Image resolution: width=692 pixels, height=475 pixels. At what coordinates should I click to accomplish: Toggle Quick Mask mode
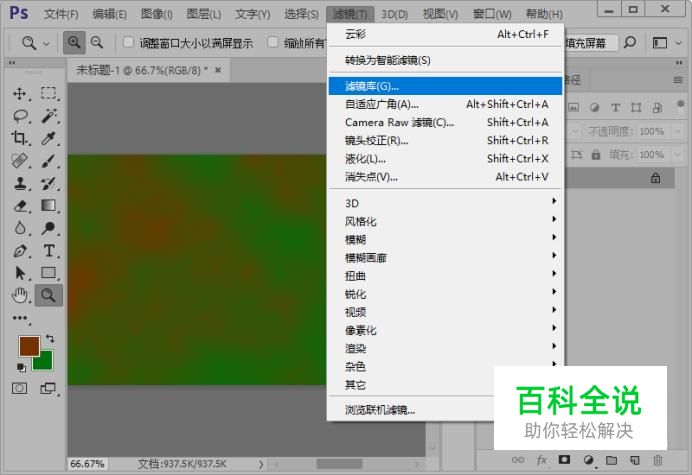coord(19,388)
